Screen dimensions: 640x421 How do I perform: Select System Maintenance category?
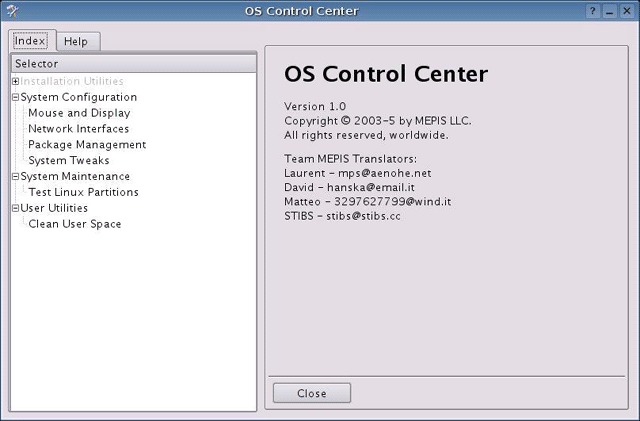pos(75,176)
